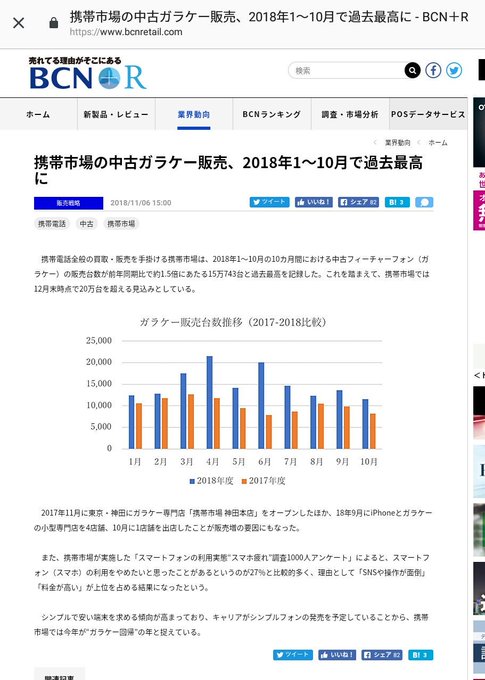
Task: Click the speech bubble comment icon
Action: click(424, 202)
